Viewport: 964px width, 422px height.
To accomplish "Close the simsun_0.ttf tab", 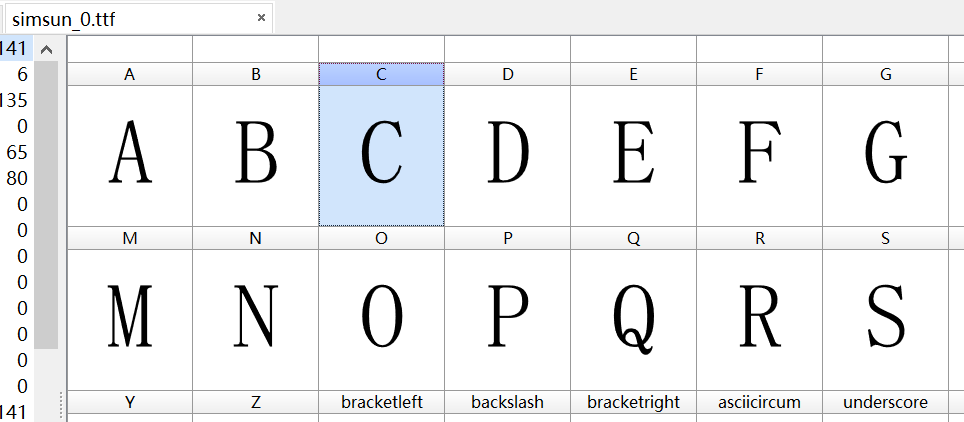I will tap(262, 18).
